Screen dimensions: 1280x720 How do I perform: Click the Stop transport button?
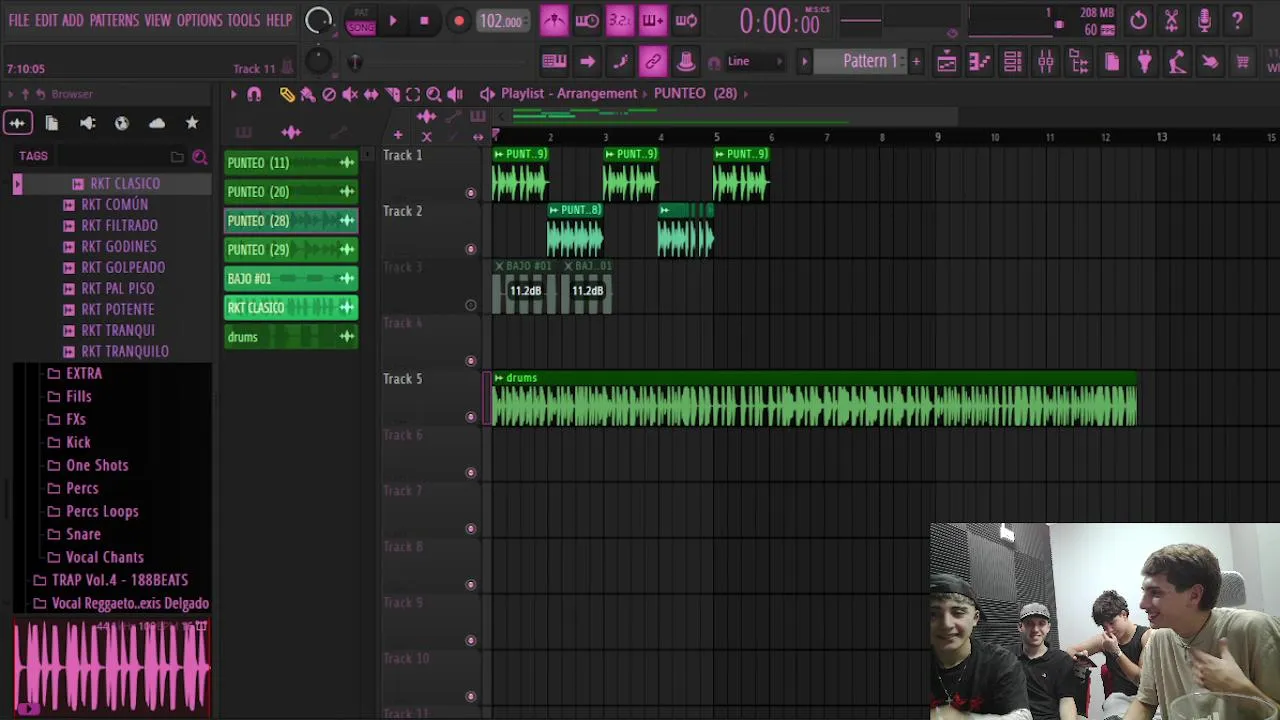click(x=424, y=21)
